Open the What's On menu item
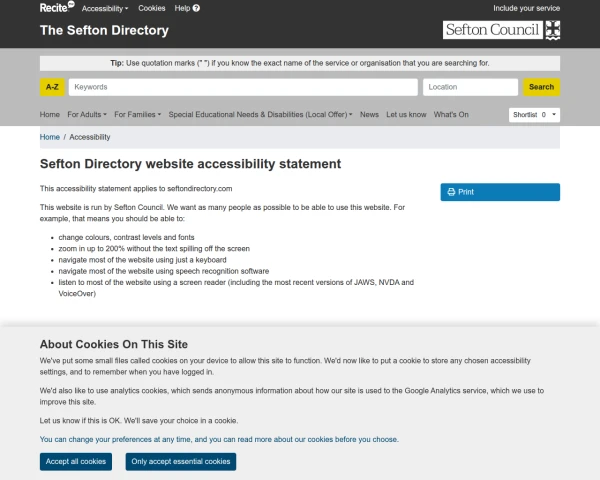Viewport: 600px width, 480px height. [450, 115]
